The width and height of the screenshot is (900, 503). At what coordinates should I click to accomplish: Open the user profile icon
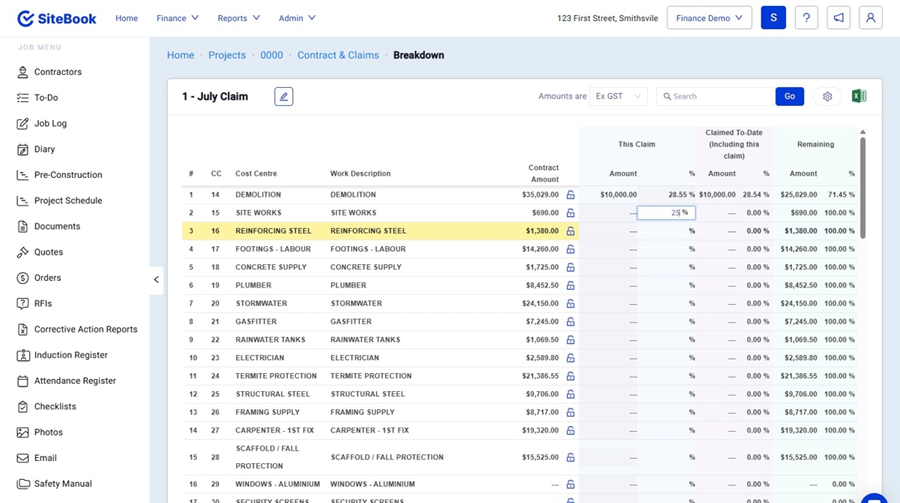pos(870,18)
